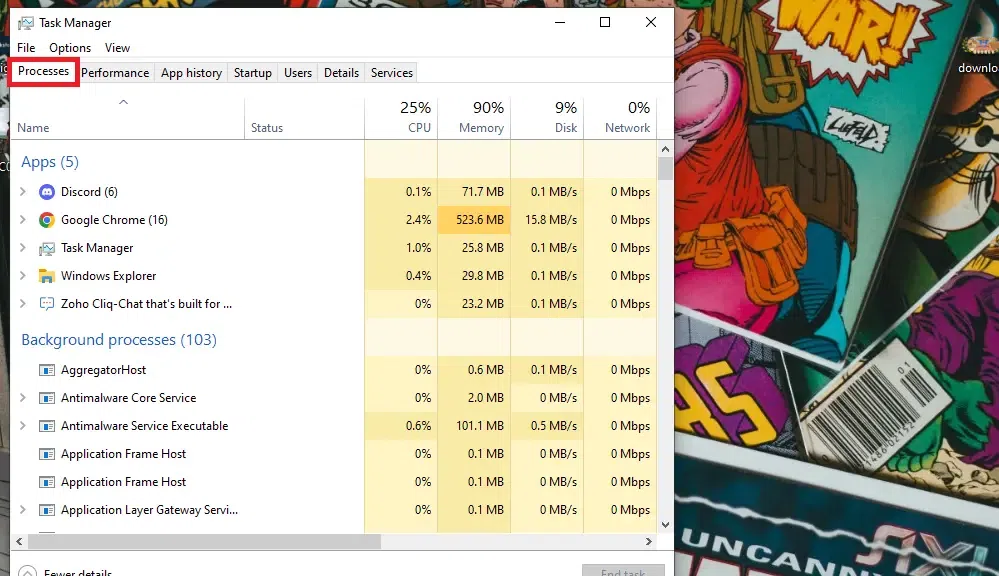
Task: Switch to the Processes tab
Action: [43, 71]
